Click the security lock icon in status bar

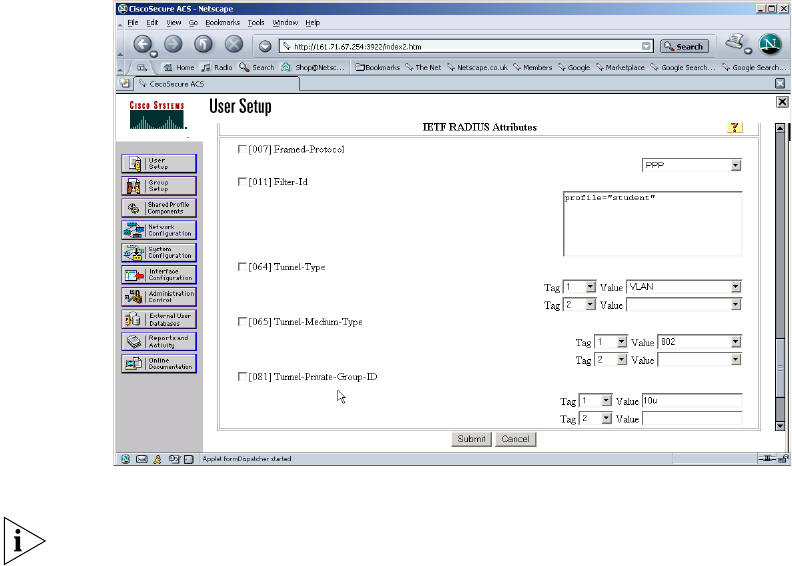tap(783, 458)
